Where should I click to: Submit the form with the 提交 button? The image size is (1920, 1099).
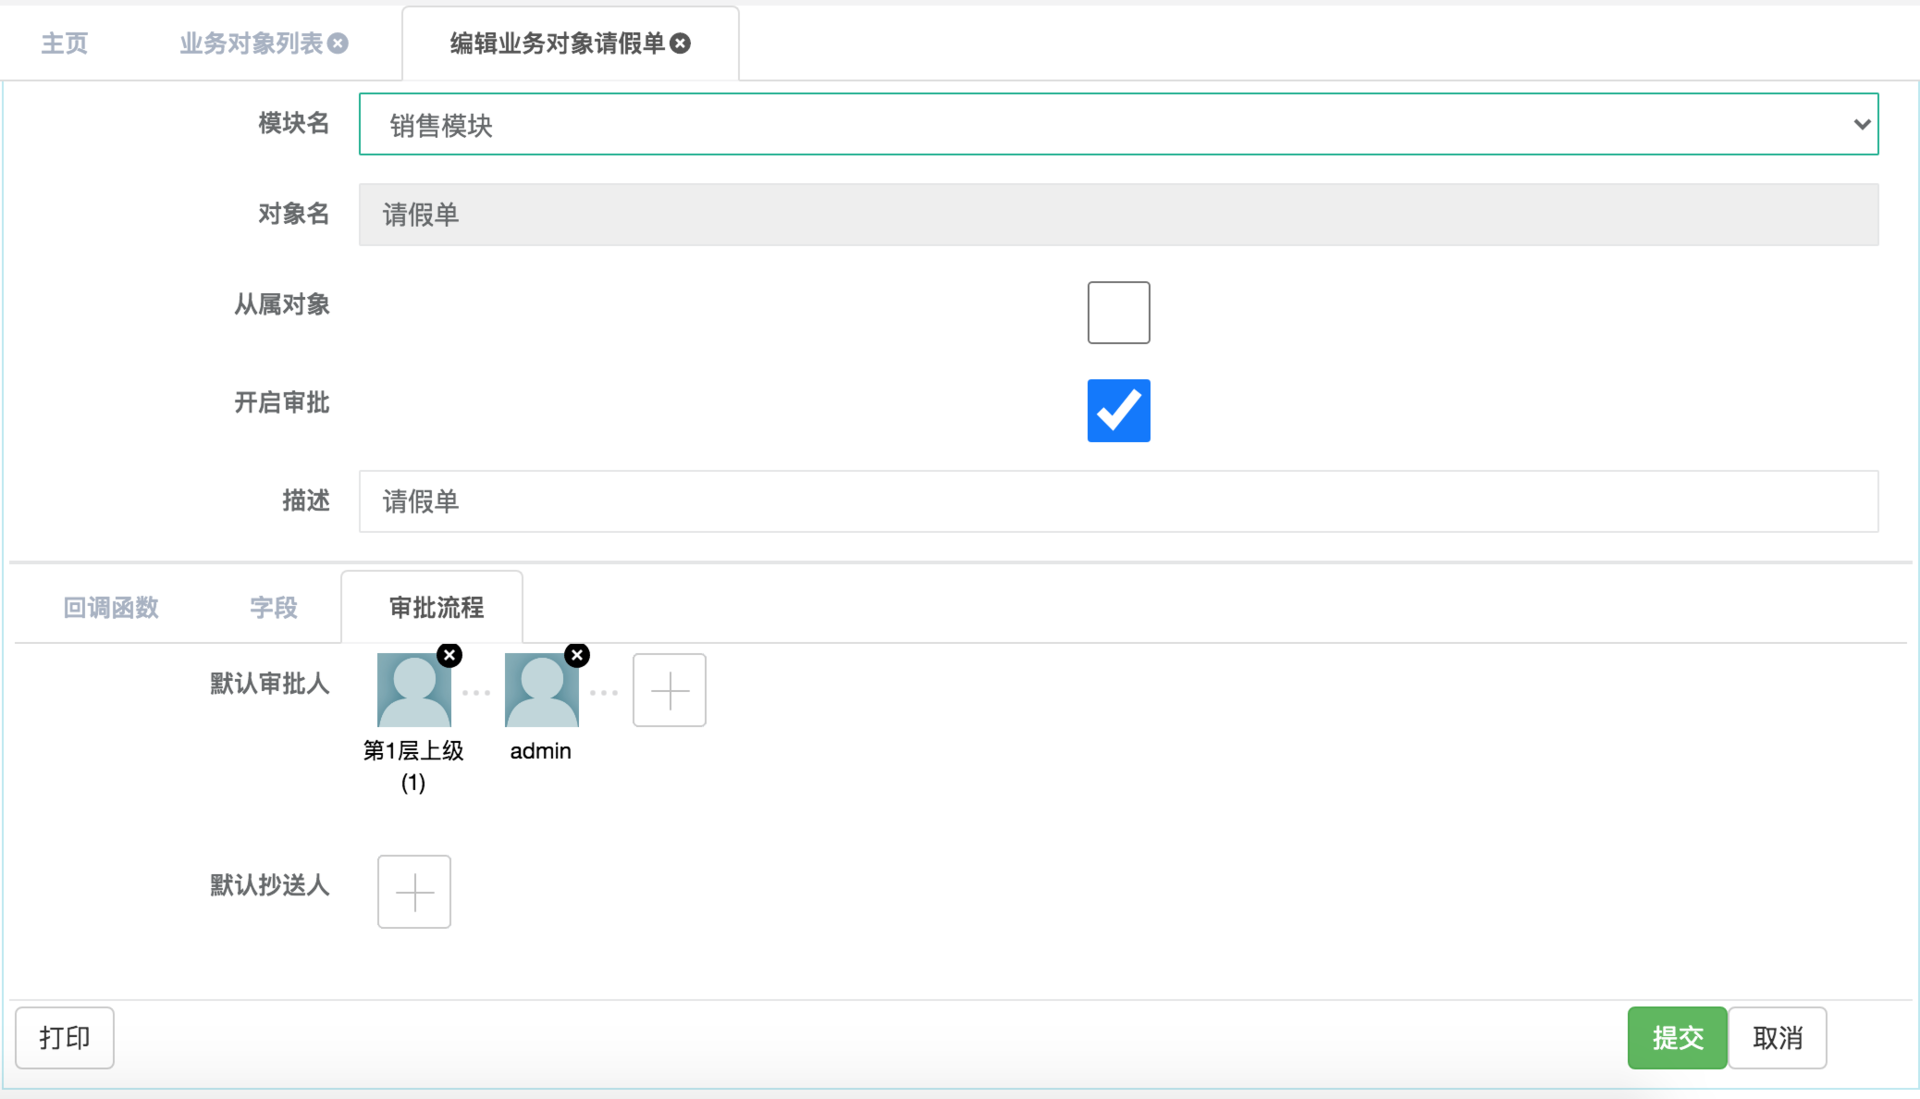coord(1676,1037)
